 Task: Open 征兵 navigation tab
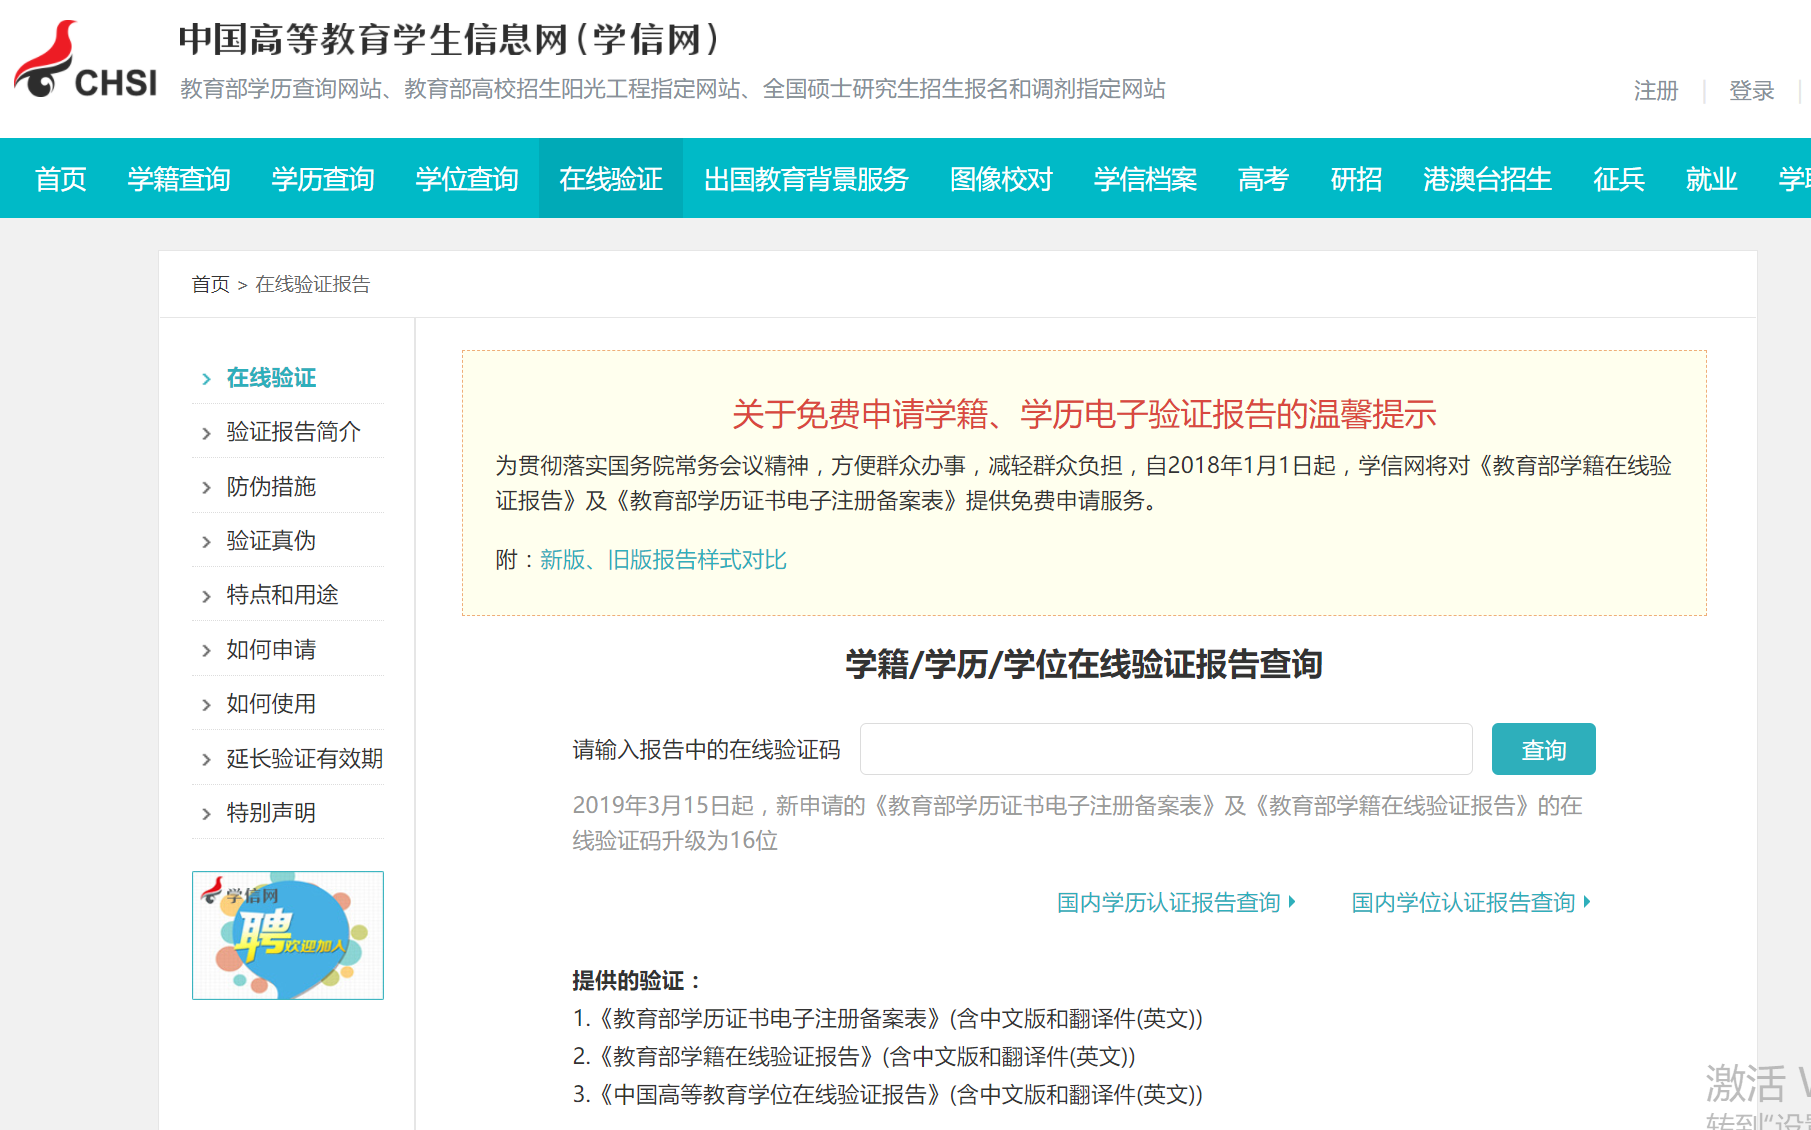1619,179
